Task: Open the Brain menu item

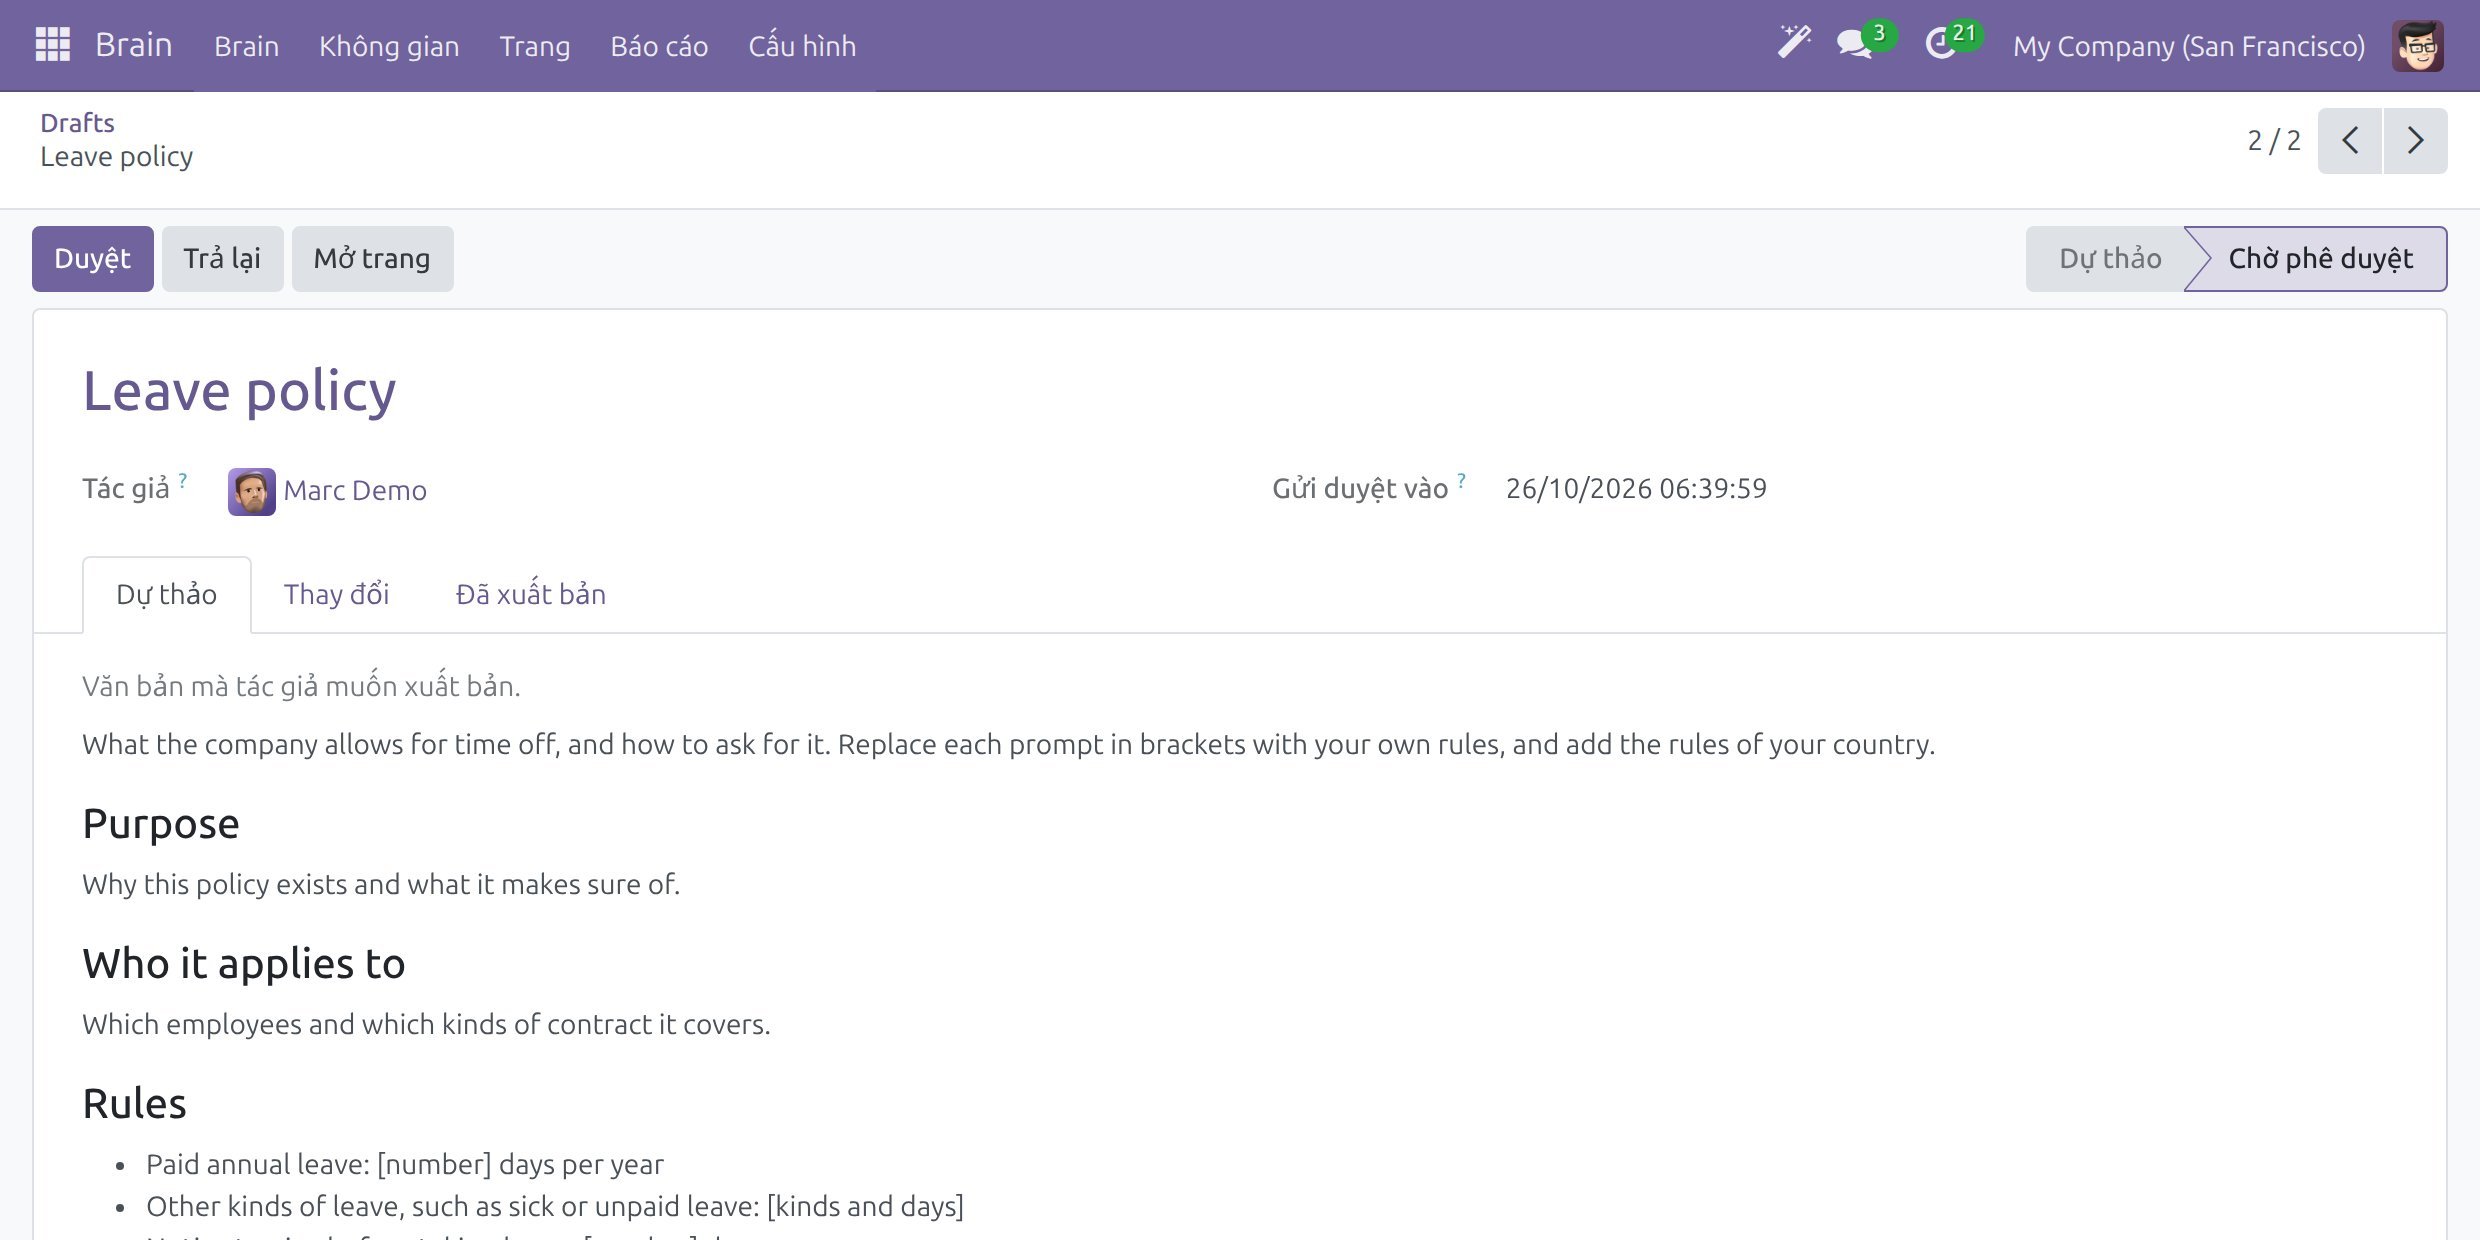Action: [246, 46]
